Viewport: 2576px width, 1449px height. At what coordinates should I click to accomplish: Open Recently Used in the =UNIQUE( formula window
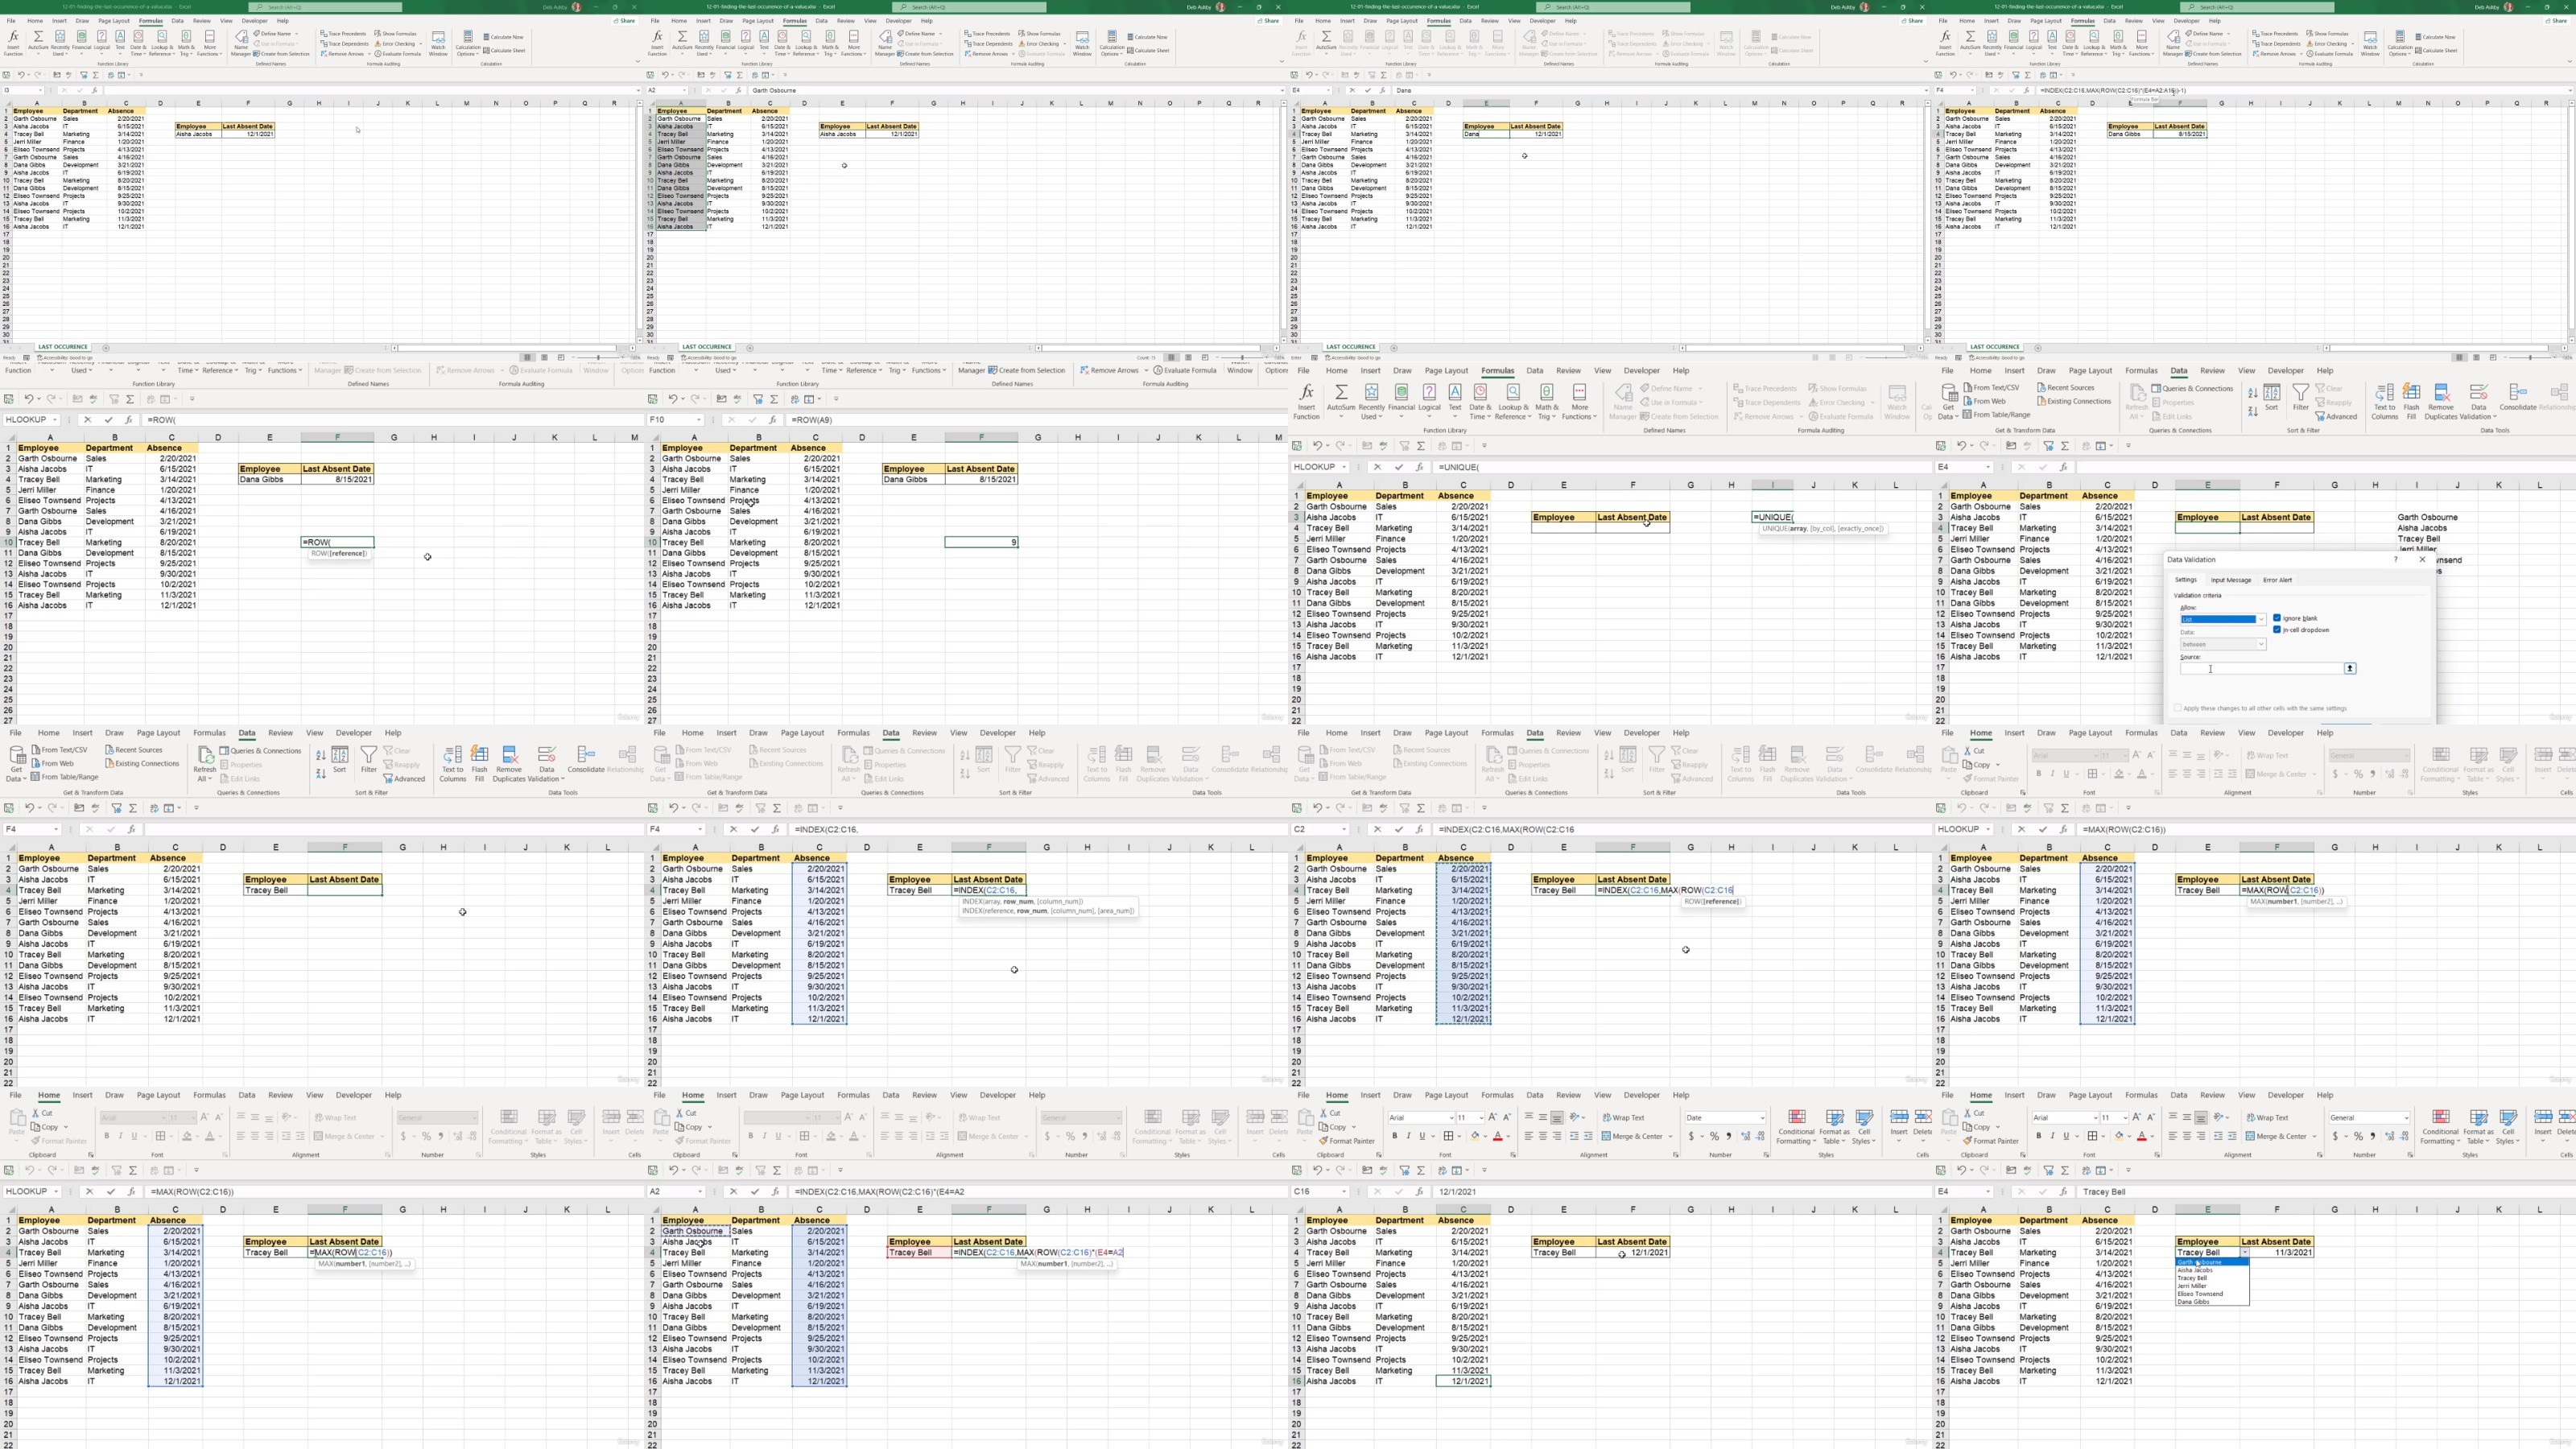click(1371, 401)
